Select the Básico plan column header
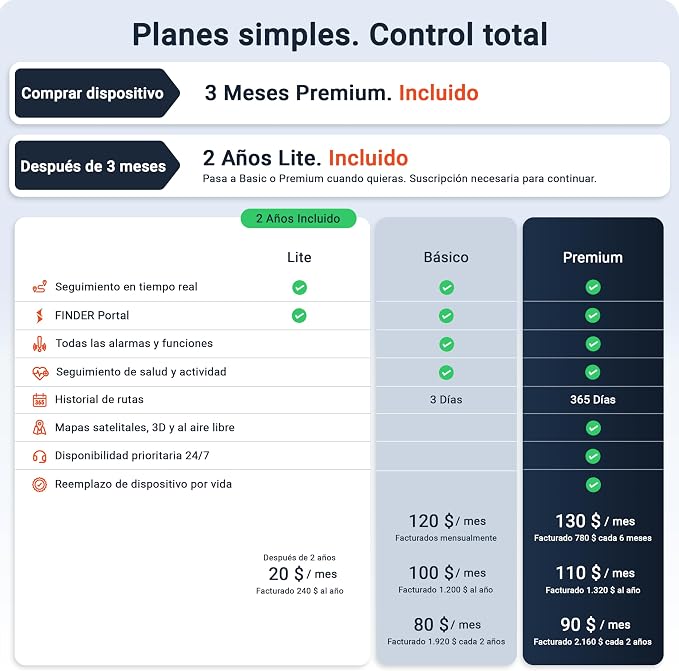 point(446,257)
